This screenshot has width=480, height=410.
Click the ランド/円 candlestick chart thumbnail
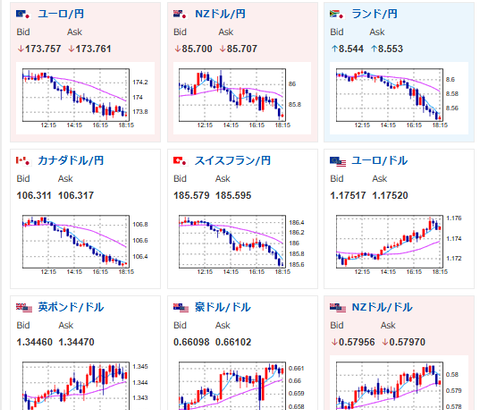399,98
